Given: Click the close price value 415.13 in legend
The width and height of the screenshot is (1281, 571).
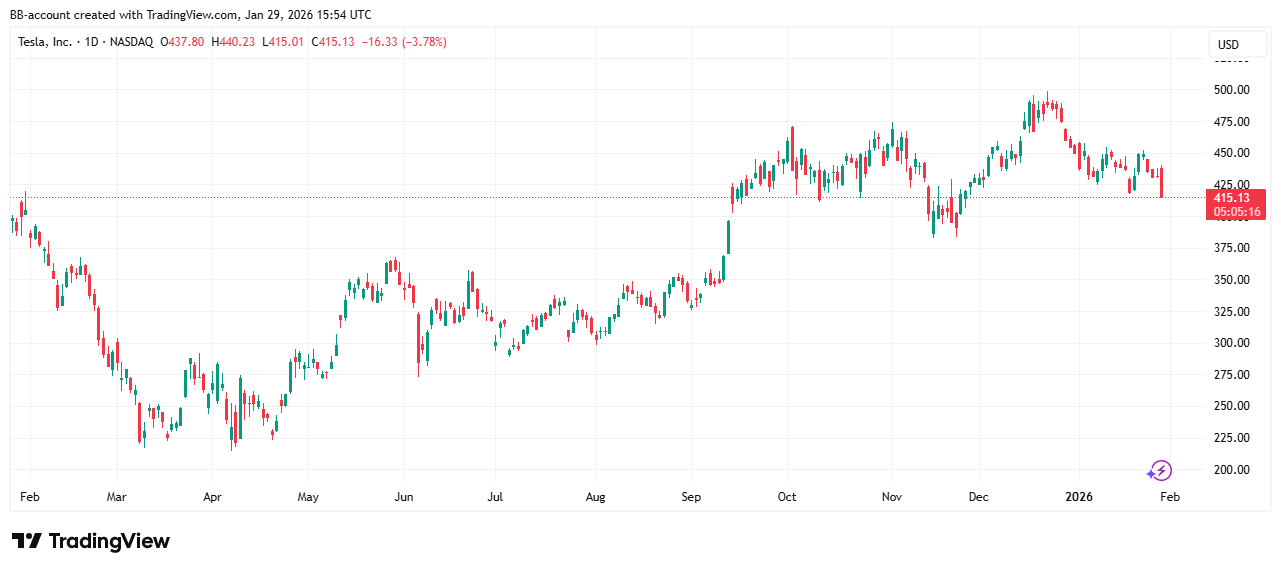Looking at the screenshot, I should tap(335, 42).
